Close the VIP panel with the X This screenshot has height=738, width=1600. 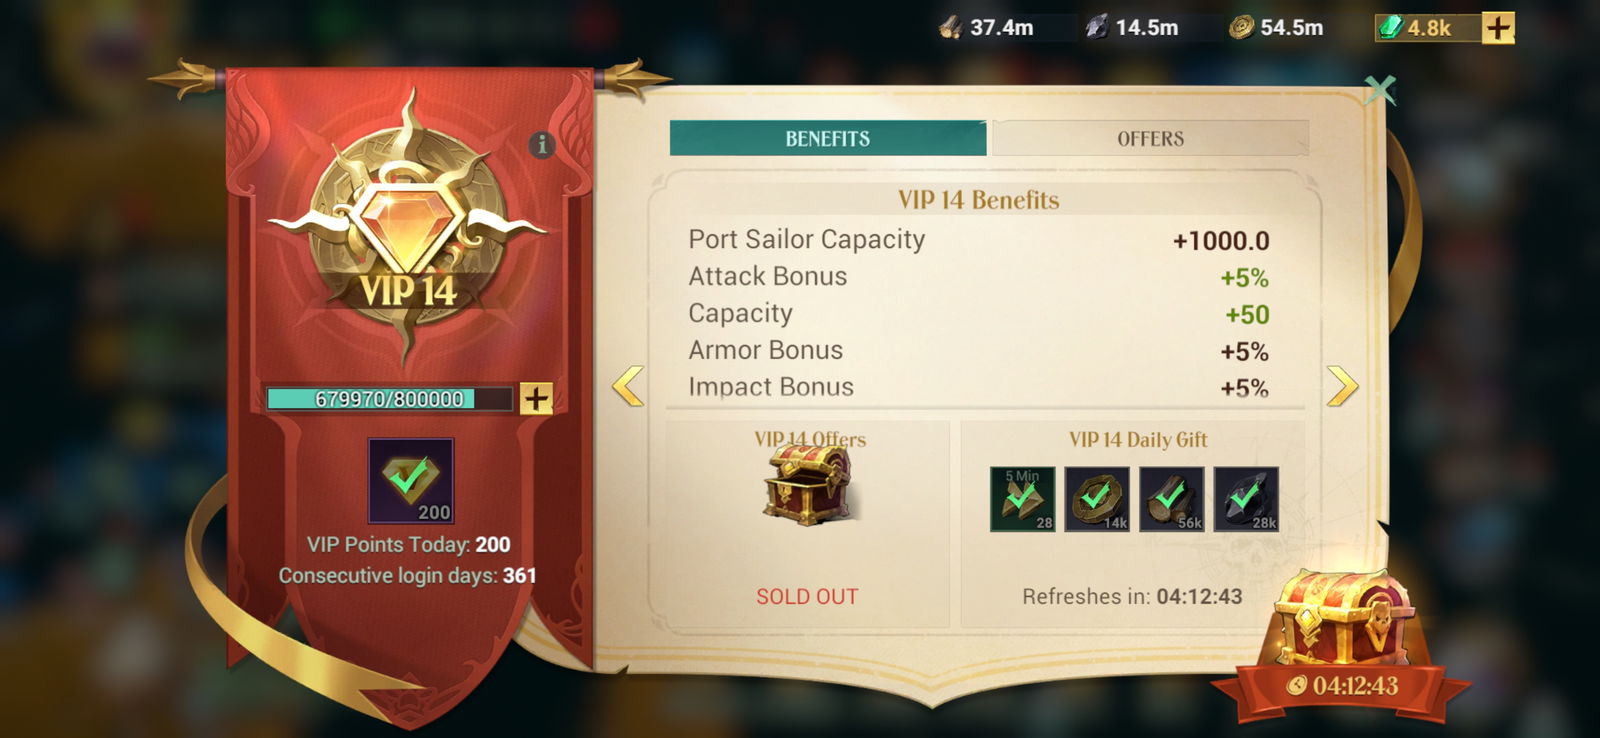click(x=1380, y=90)
